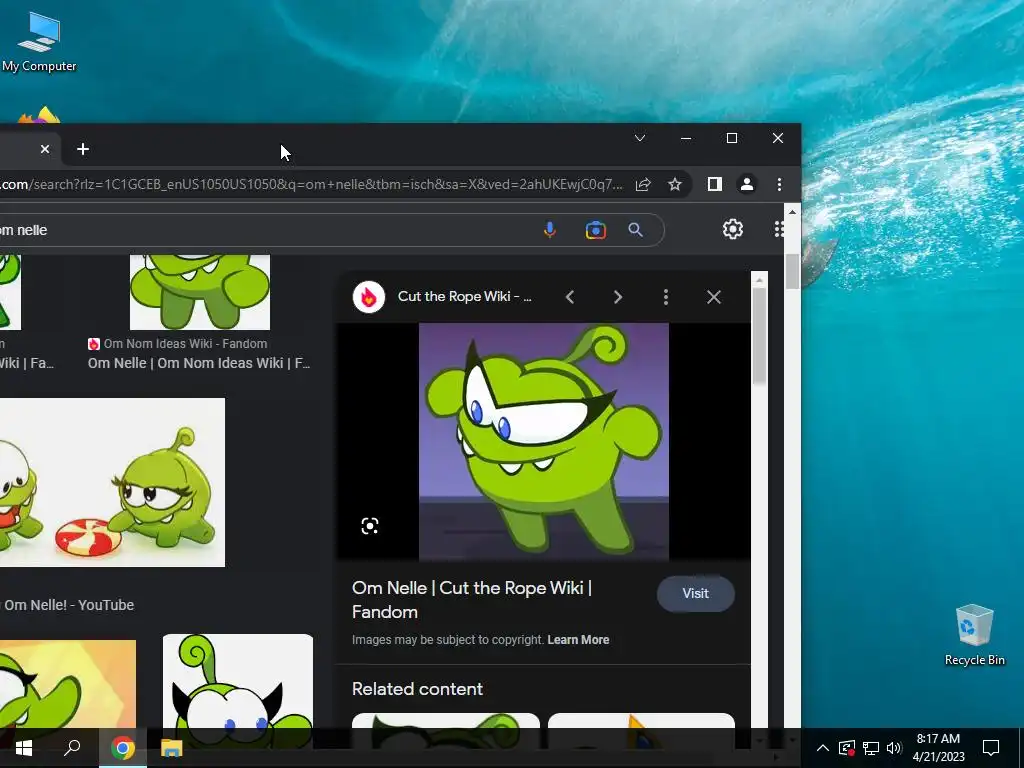The height and width of the screenshot is (768, 1024).
Task: Go to next image in preview
Action: [618, 297]
